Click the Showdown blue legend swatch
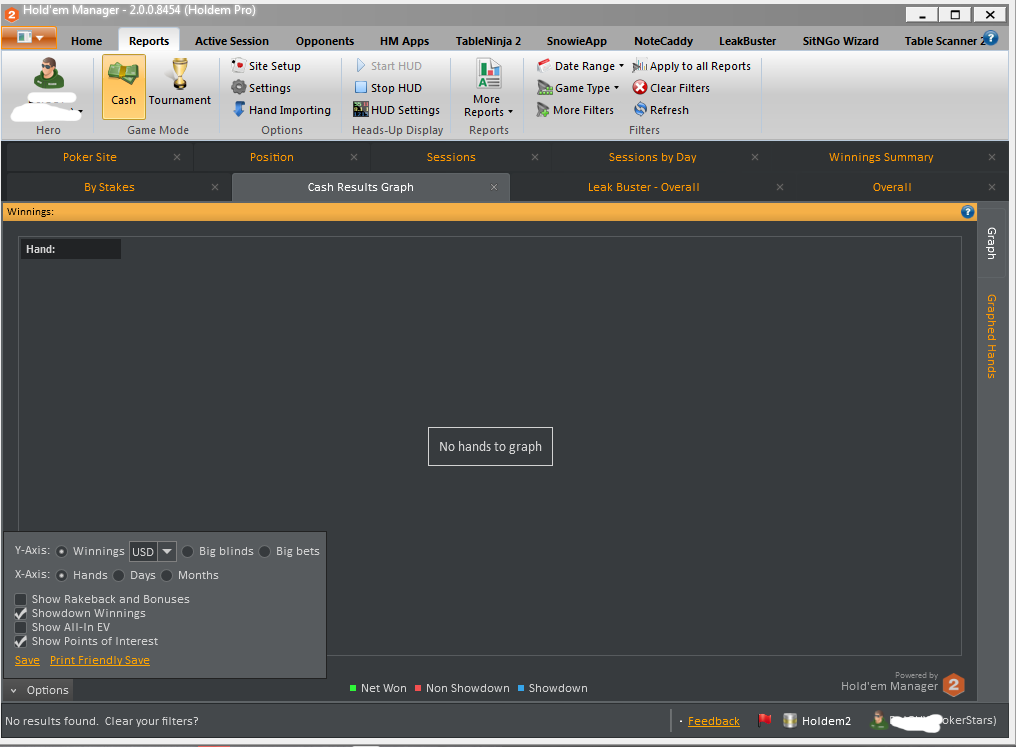Viewport: 1016px width, 747px height. pyautogui.click(x=521, y=688)
